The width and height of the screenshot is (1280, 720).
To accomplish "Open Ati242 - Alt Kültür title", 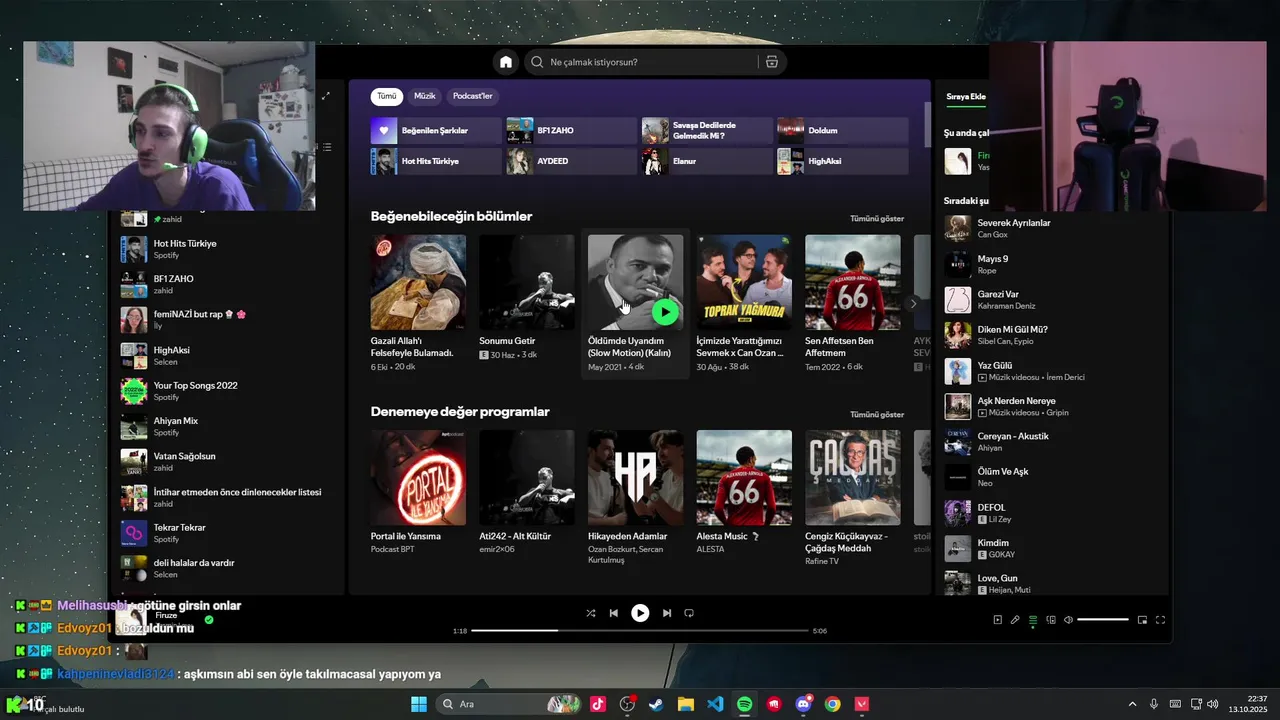I will tap(515, 536).
